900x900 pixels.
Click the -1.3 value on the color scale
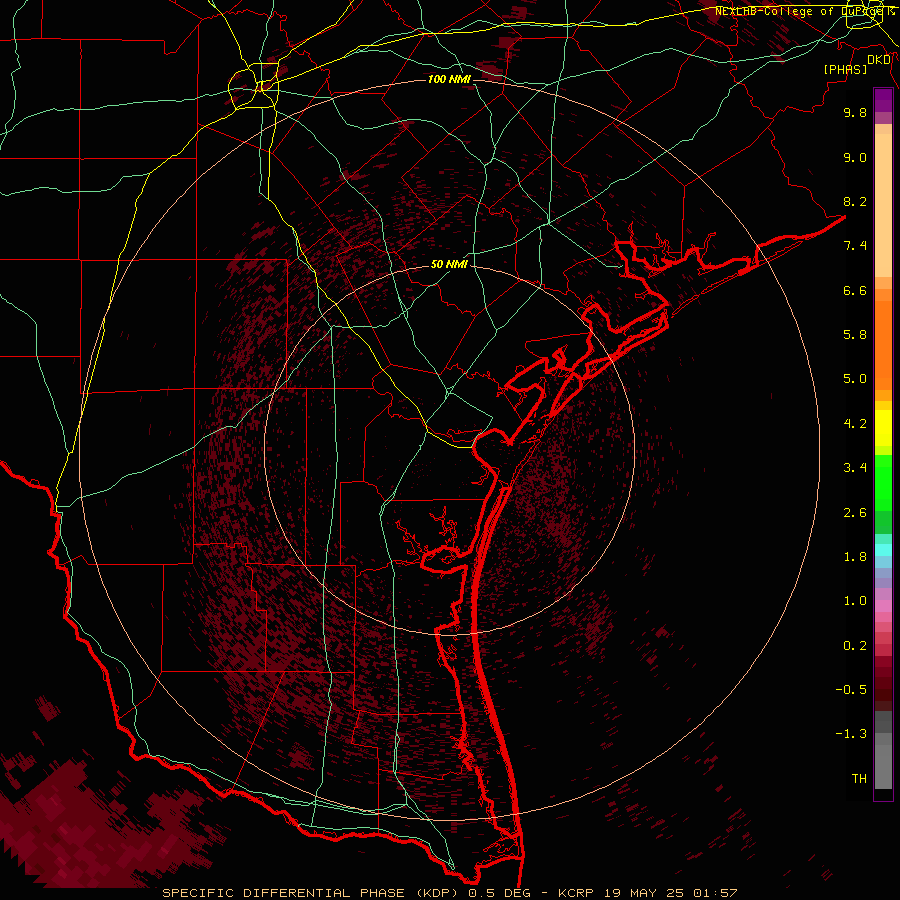tap(851, 734)
